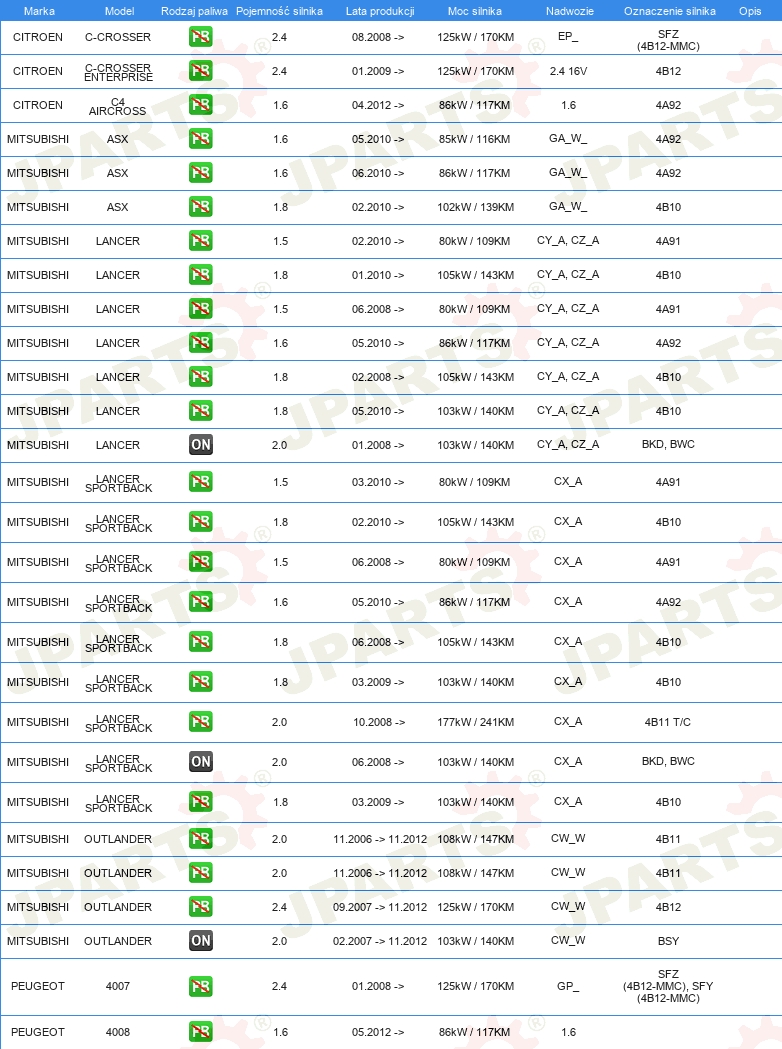This screenshot has width=782, height=1049.
Task: Click engine code 4B11 T/C
Action: (668, 722)
